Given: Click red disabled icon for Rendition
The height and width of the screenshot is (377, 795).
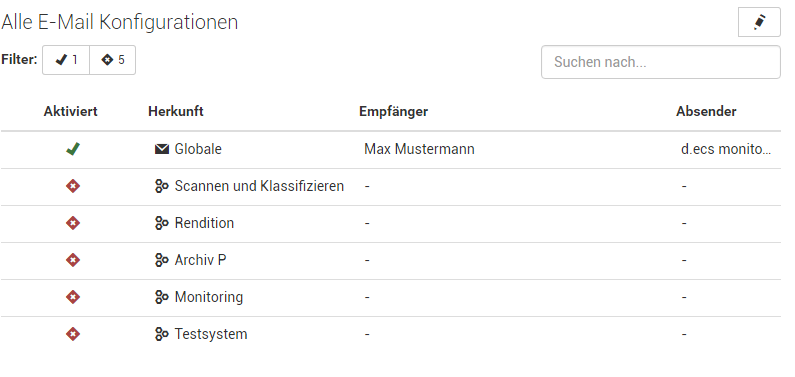Looking at the screenshot, I should point(73,223).
